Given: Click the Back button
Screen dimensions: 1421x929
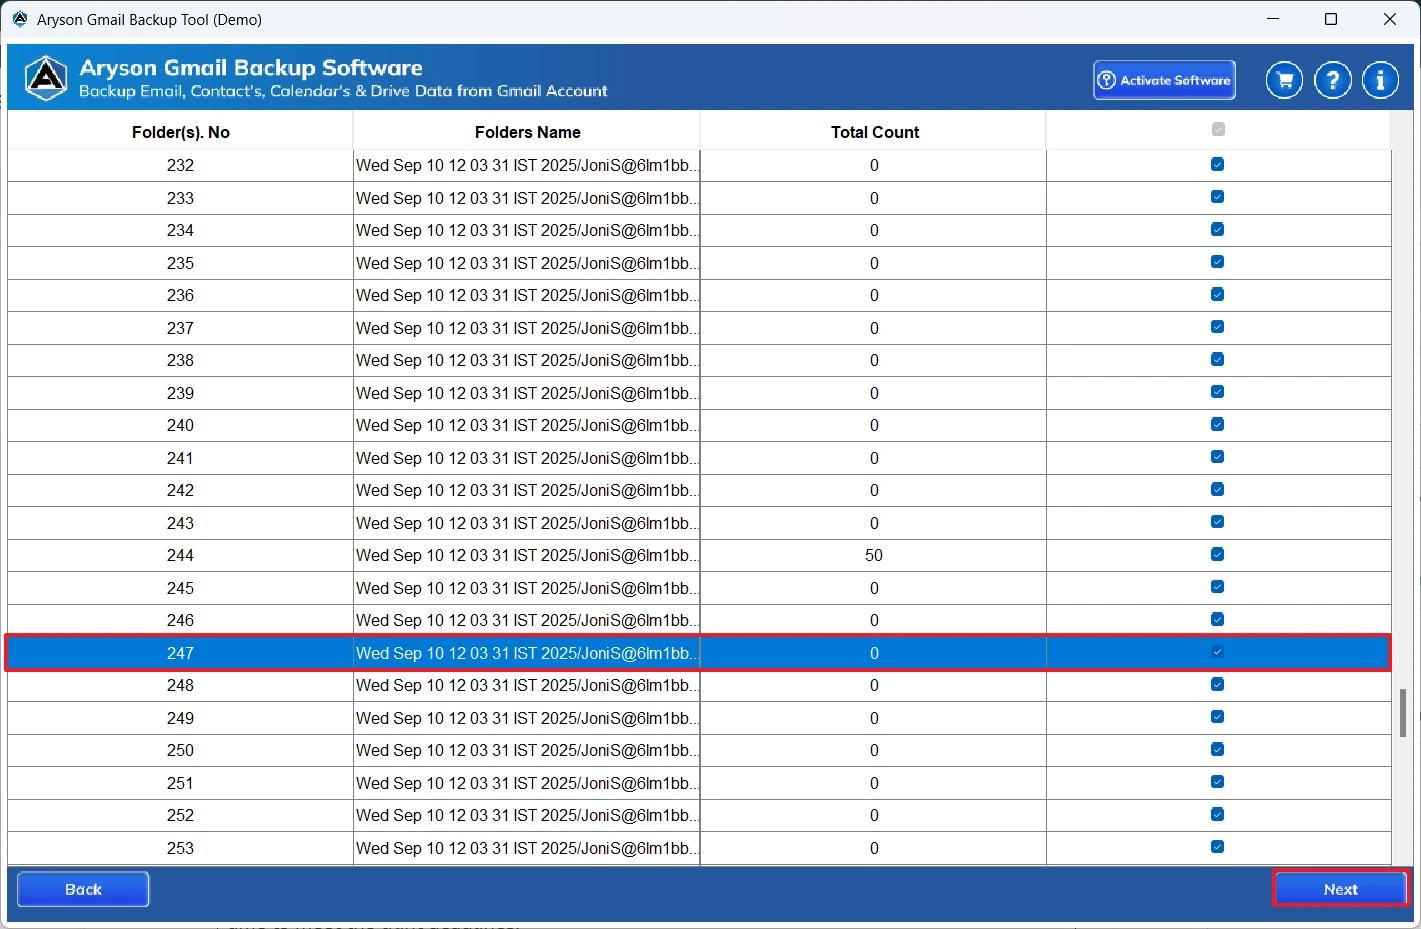Looking at the screenshot, I should point(83,889).
